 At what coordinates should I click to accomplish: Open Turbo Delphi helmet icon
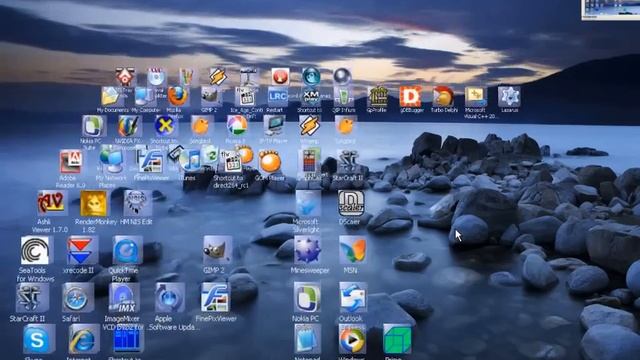coord(444,97)
